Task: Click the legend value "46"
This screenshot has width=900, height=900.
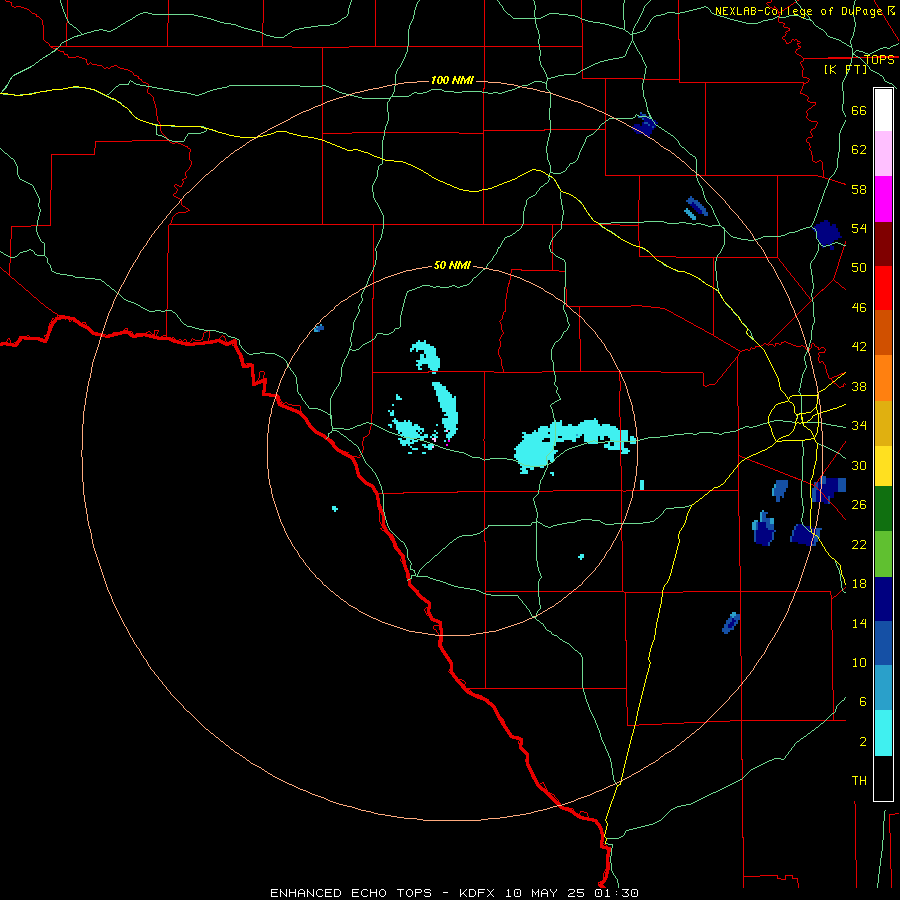Action: click(x=859, y=308)
